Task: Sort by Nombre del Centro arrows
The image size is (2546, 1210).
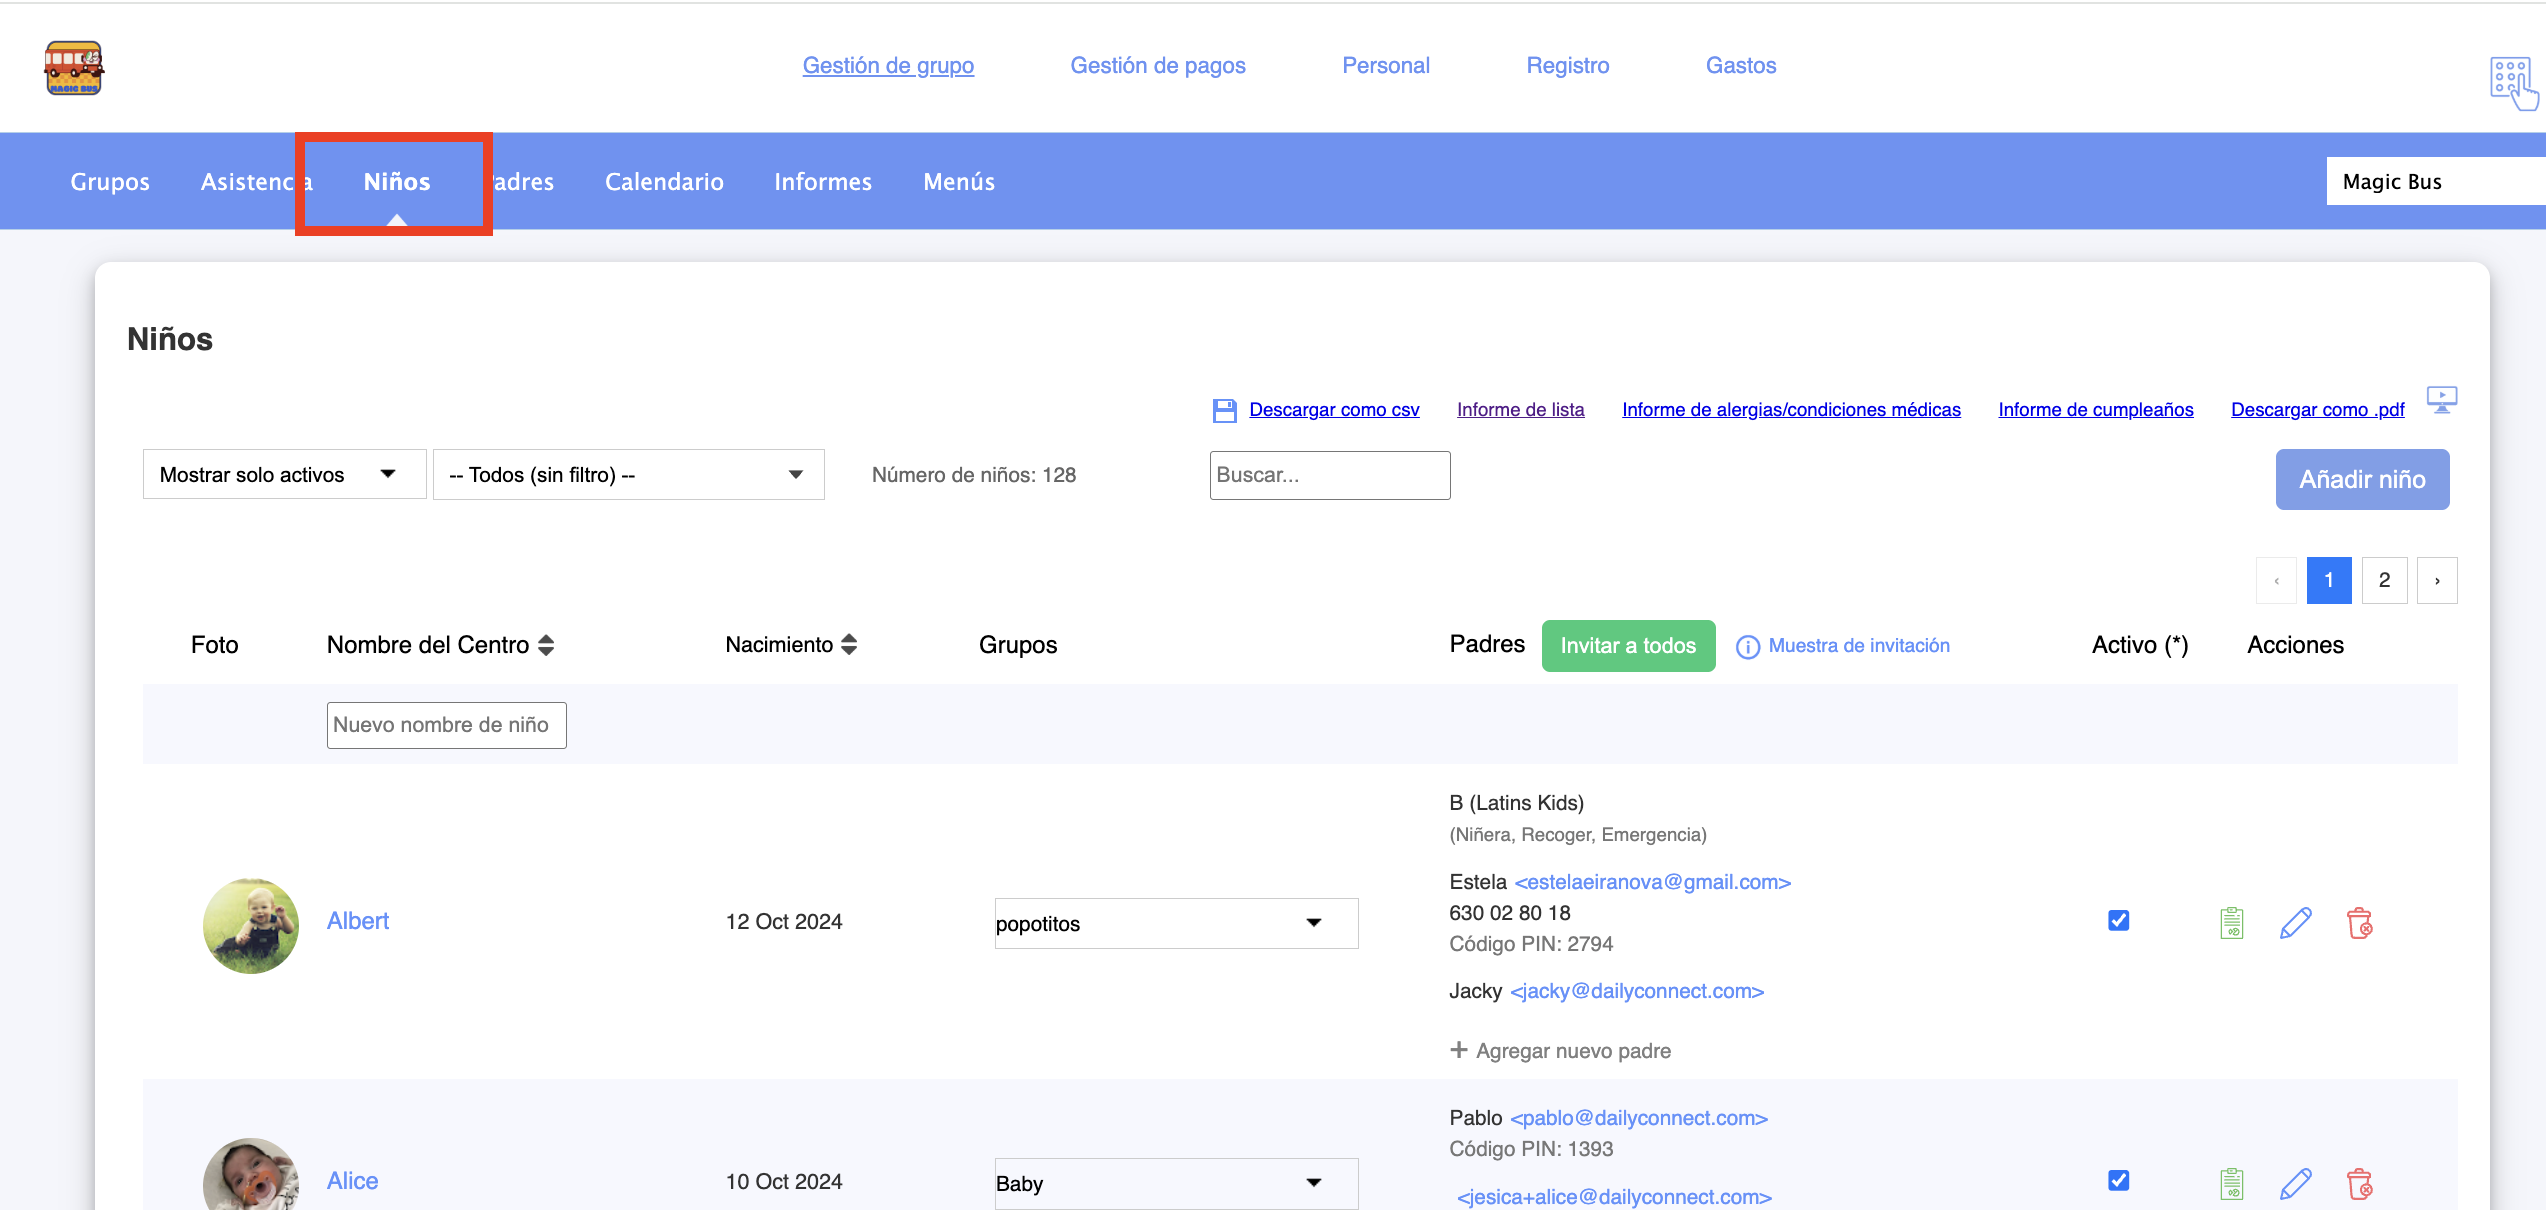Action: click(546, 645)
